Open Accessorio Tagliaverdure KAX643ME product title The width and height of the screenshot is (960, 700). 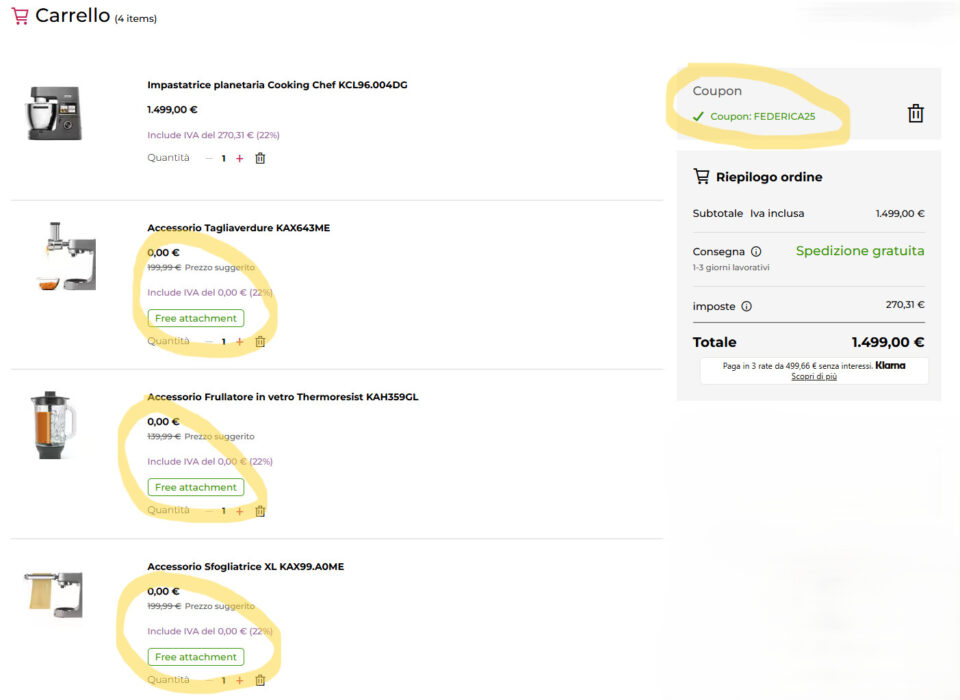coord(238,228)
